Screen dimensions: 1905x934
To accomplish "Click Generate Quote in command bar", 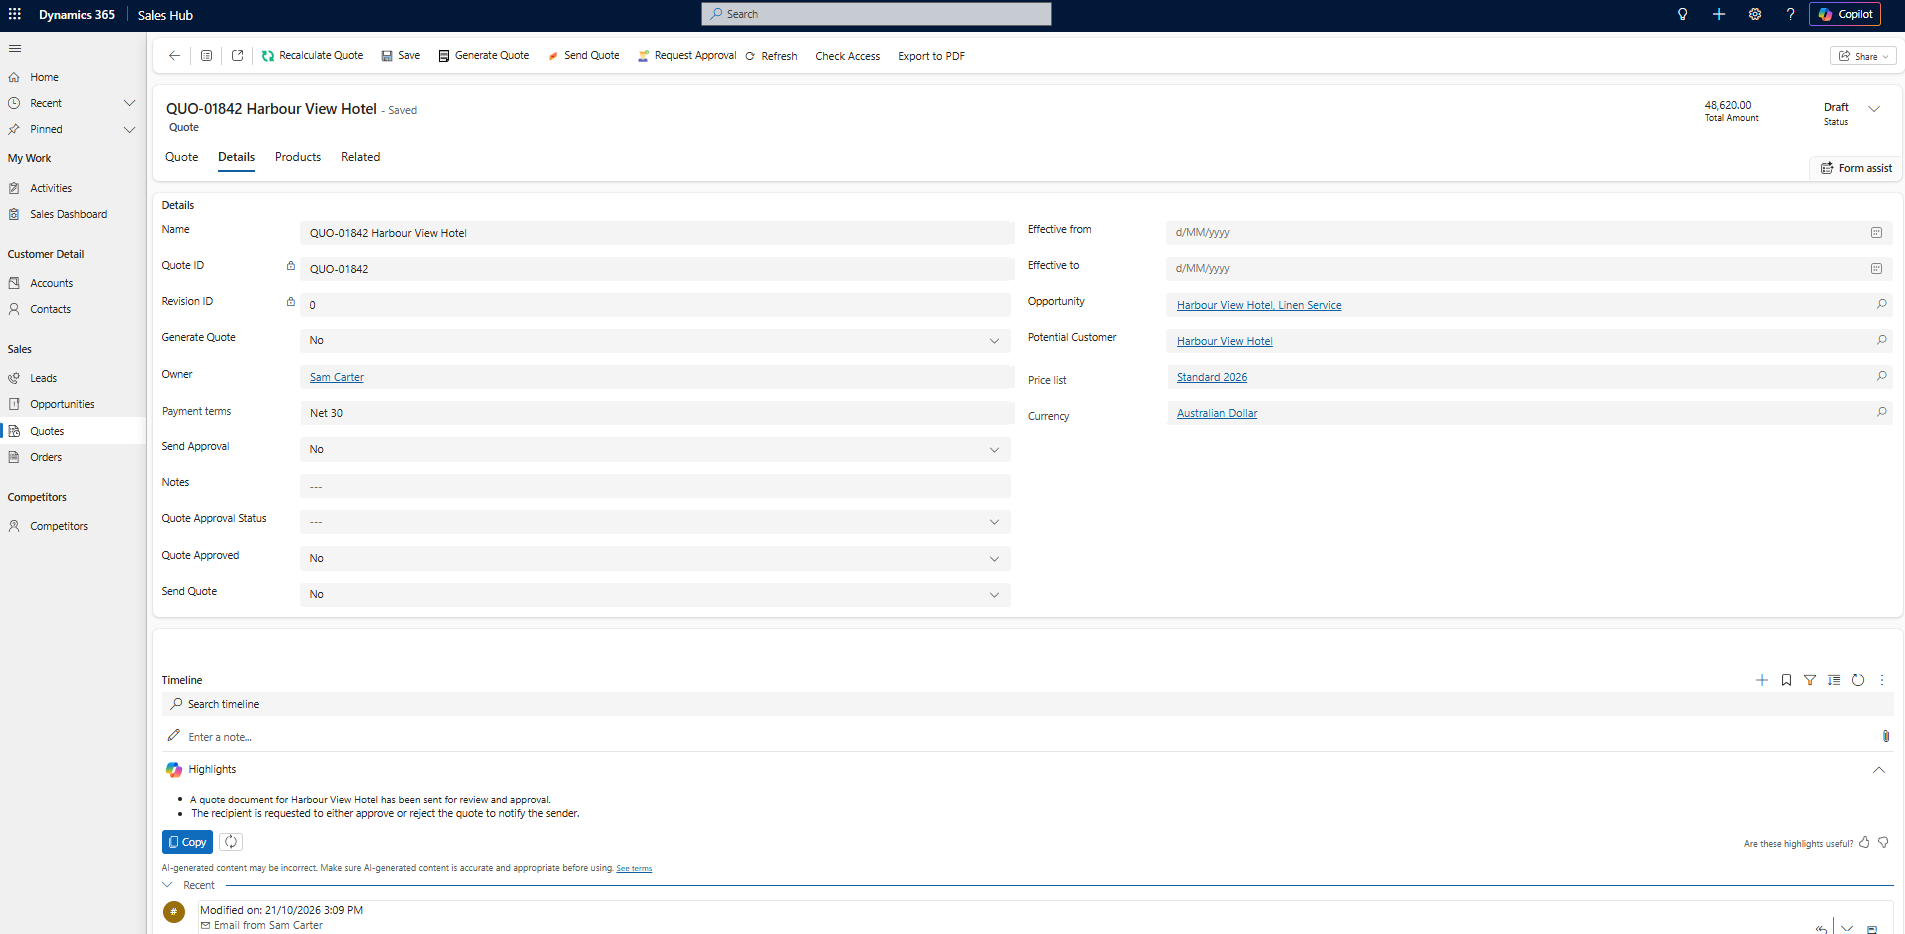I will coord(483,56).
